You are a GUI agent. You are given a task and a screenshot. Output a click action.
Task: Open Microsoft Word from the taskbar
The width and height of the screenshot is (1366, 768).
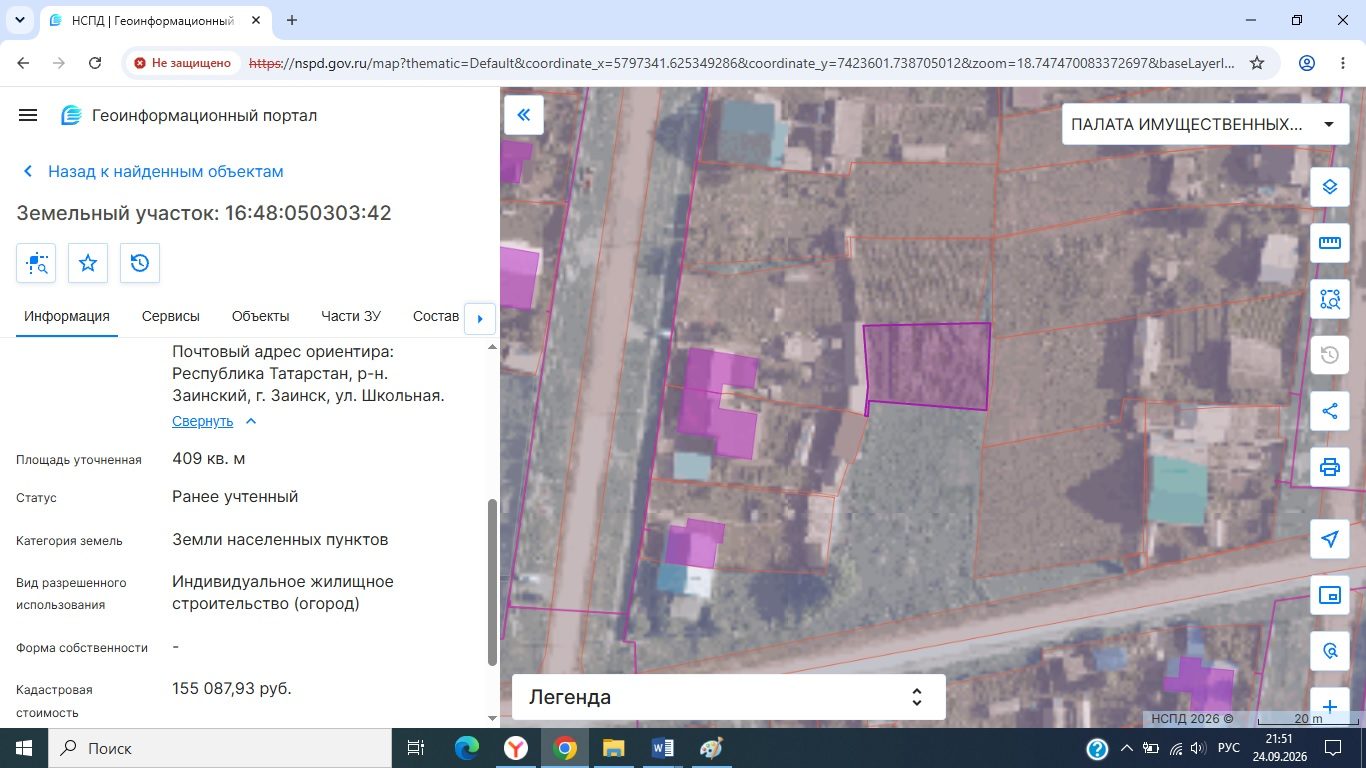pos(663,748)
